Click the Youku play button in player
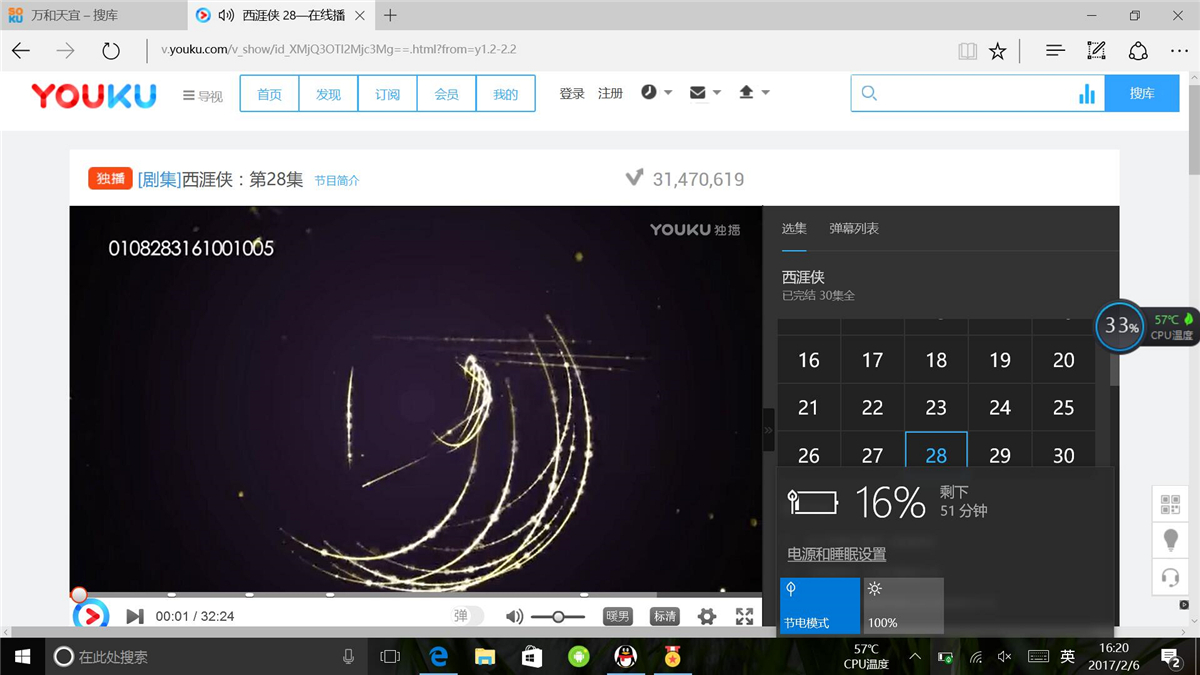 coord(91,616)
